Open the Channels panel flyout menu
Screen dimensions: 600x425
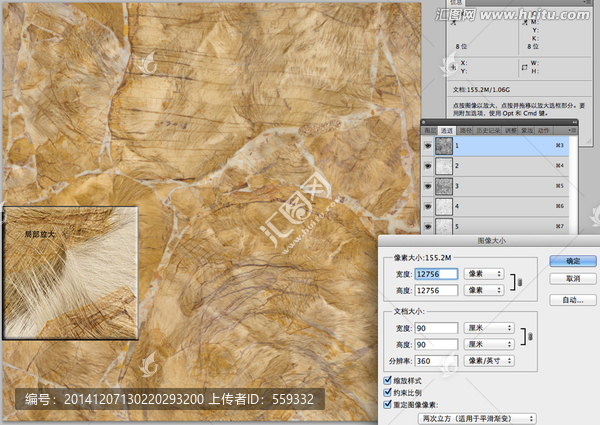[x=572, y=130]
